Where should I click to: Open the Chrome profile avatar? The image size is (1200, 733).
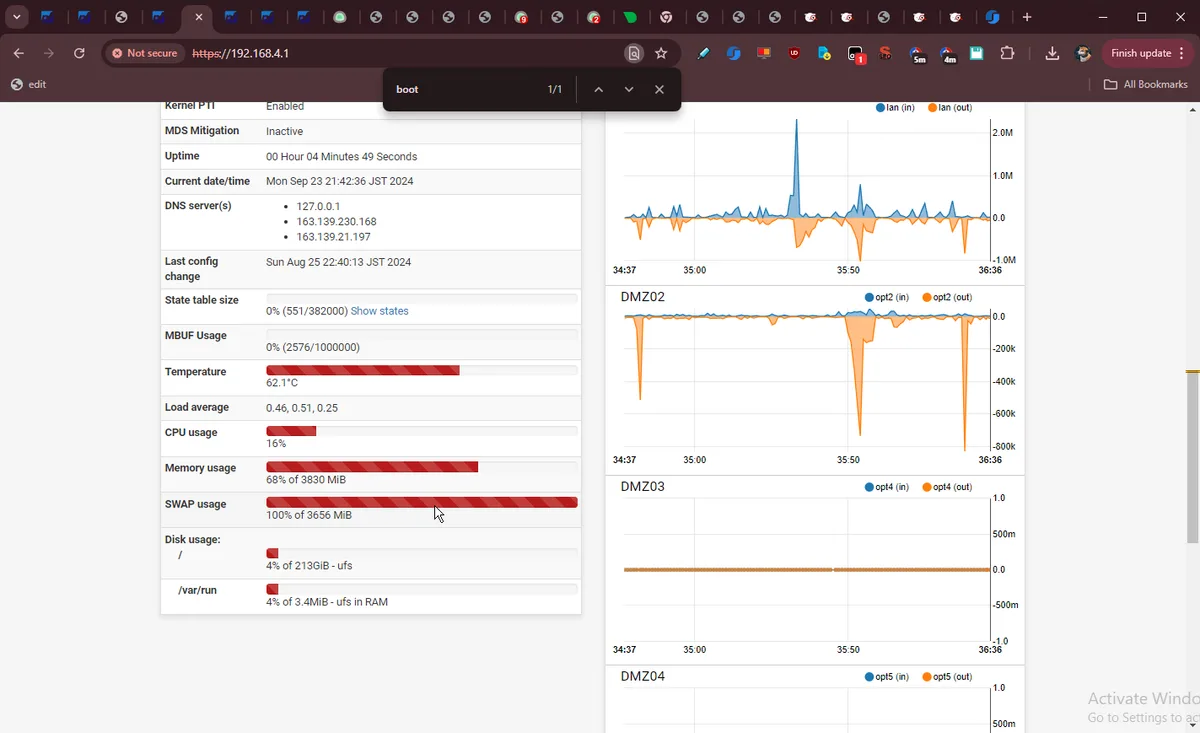click(1083, 54)
